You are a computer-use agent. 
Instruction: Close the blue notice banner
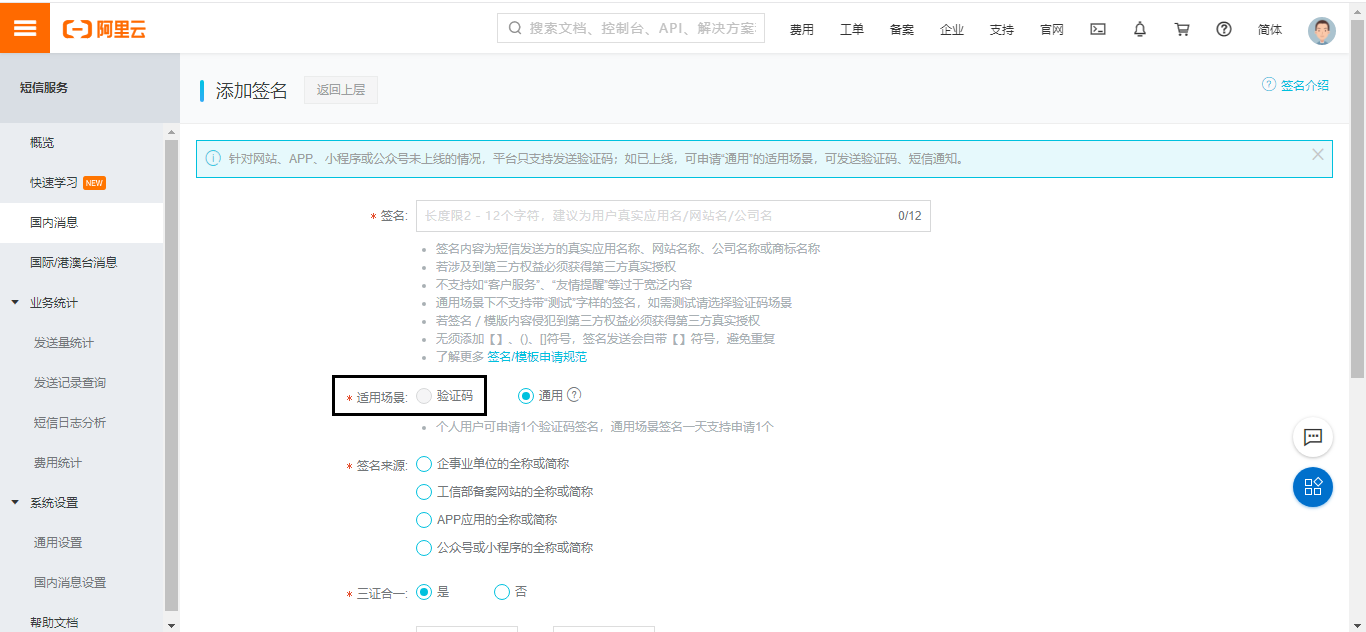1318,154
